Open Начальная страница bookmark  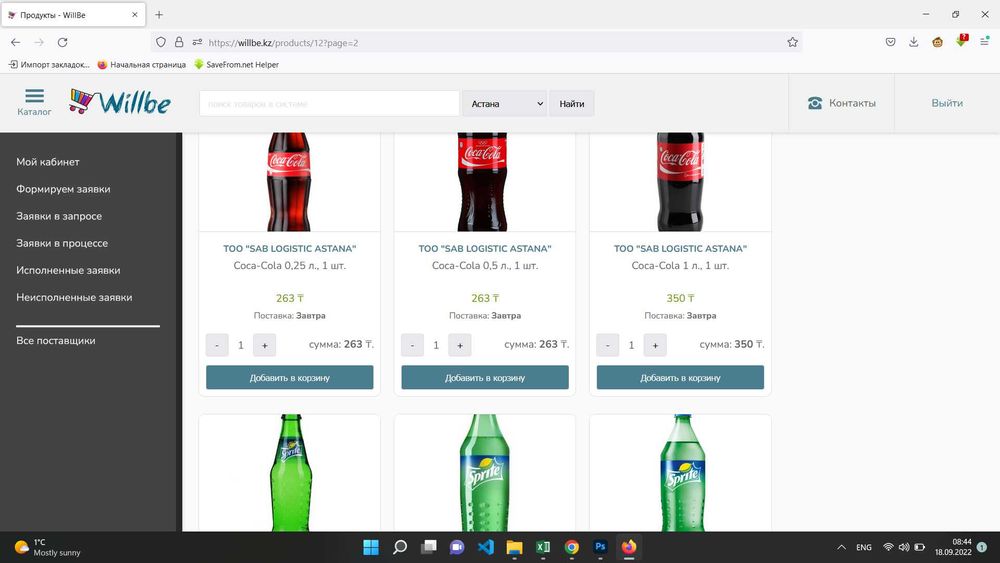(142, 64)
